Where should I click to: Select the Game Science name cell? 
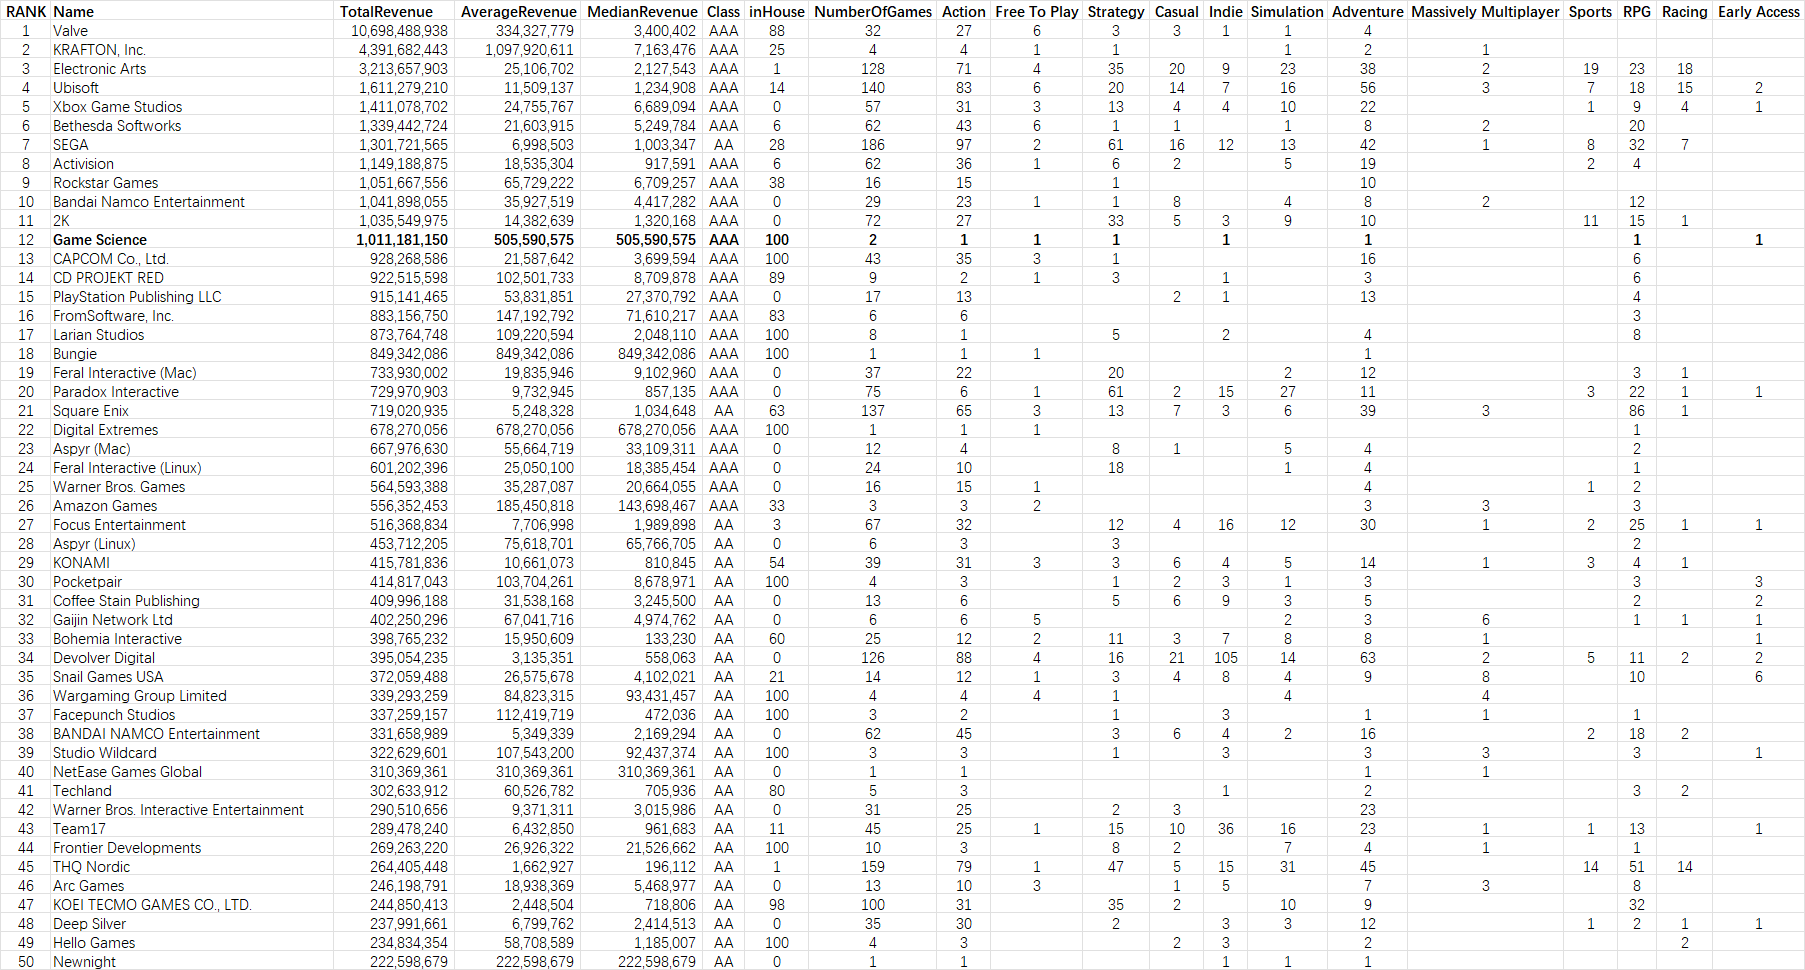pyautogui.click(x=100, y=240)
